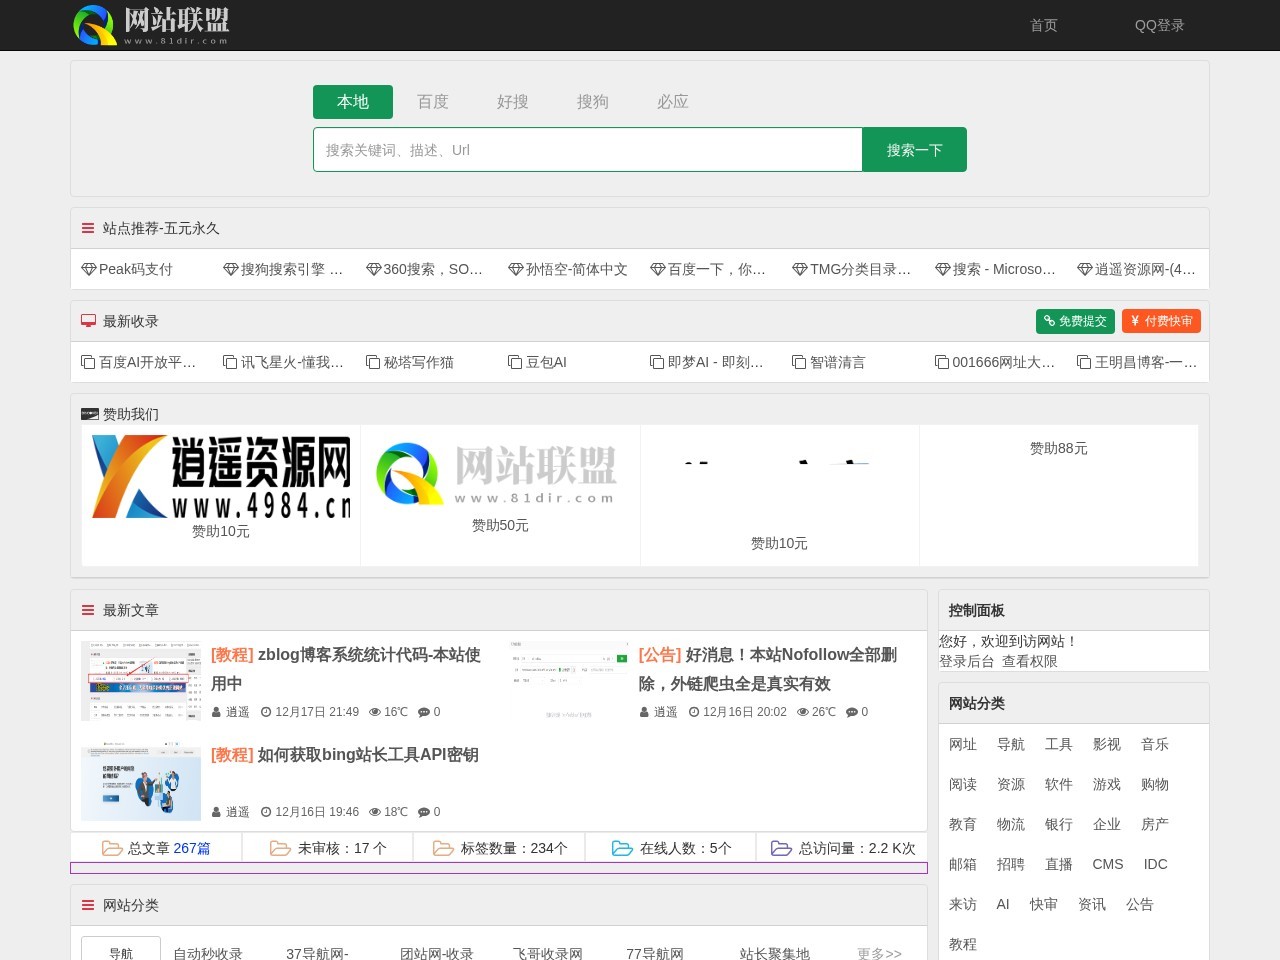Click the monitor icon beside 最新收录
The height and width of the screenshot is (960, 1280).
(87, 320)
